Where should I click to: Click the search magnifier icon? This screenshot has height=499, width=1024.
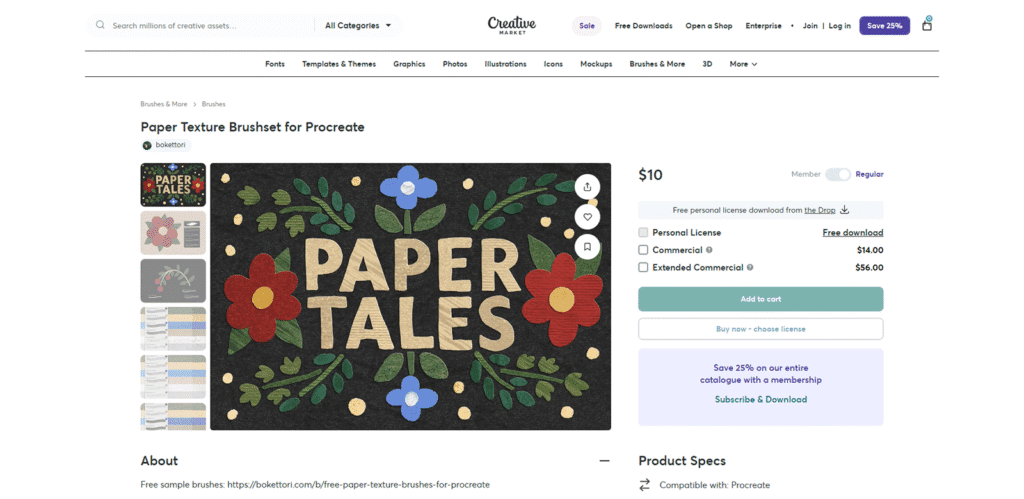[x=100, y=25]
